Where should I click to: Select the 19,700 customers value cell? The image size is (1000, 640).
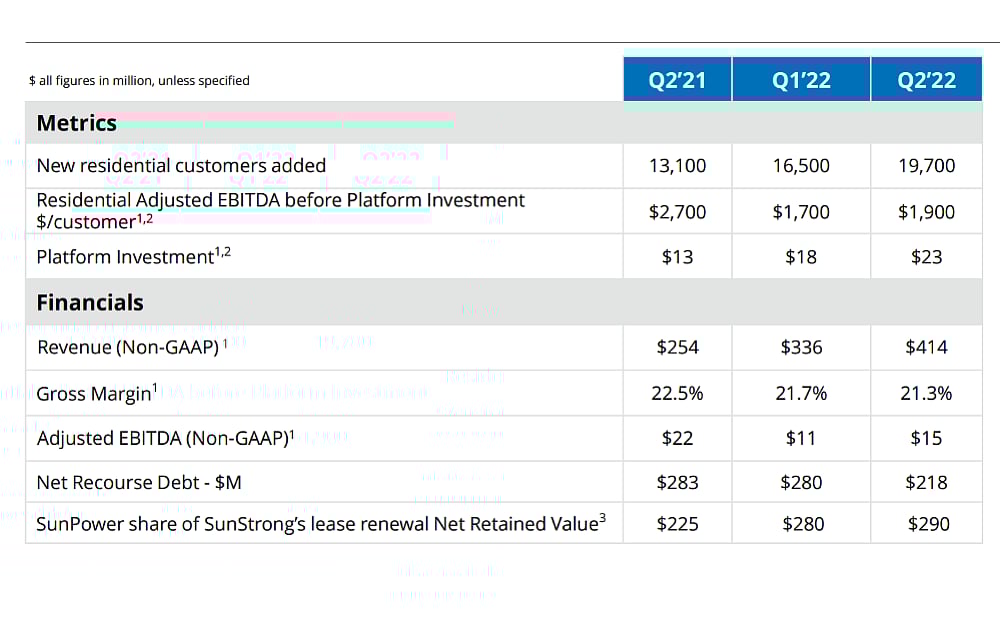tap(926, 166)
